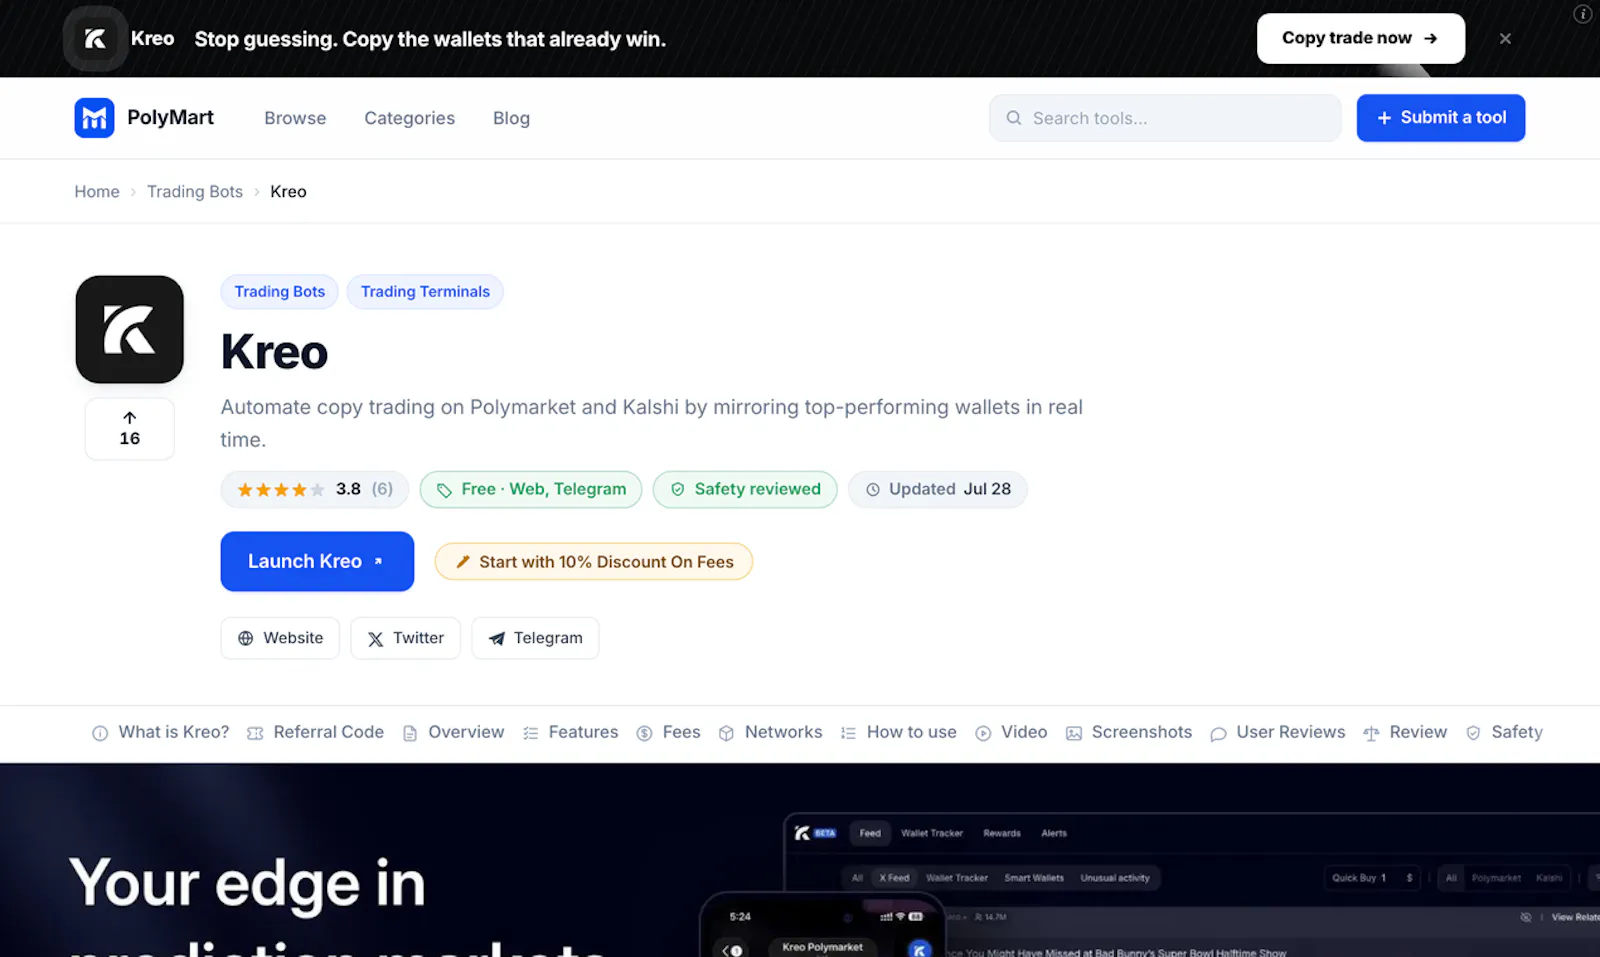The width and height of the screenshot is (1600, 957).
Task: Navigate to Trading Bots breadcrumb
Action: click(x=195, y=192)
